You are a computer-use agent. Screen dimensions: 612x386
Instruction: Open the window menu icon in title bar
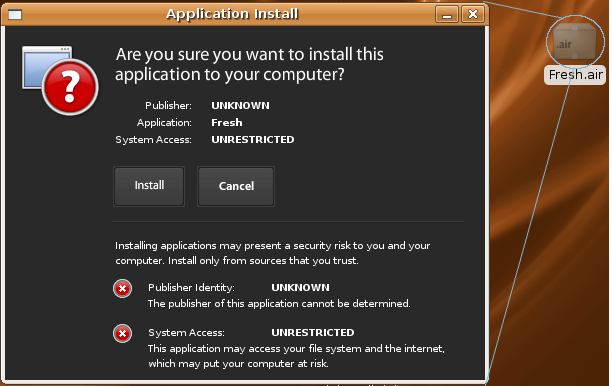pos(15,14)
